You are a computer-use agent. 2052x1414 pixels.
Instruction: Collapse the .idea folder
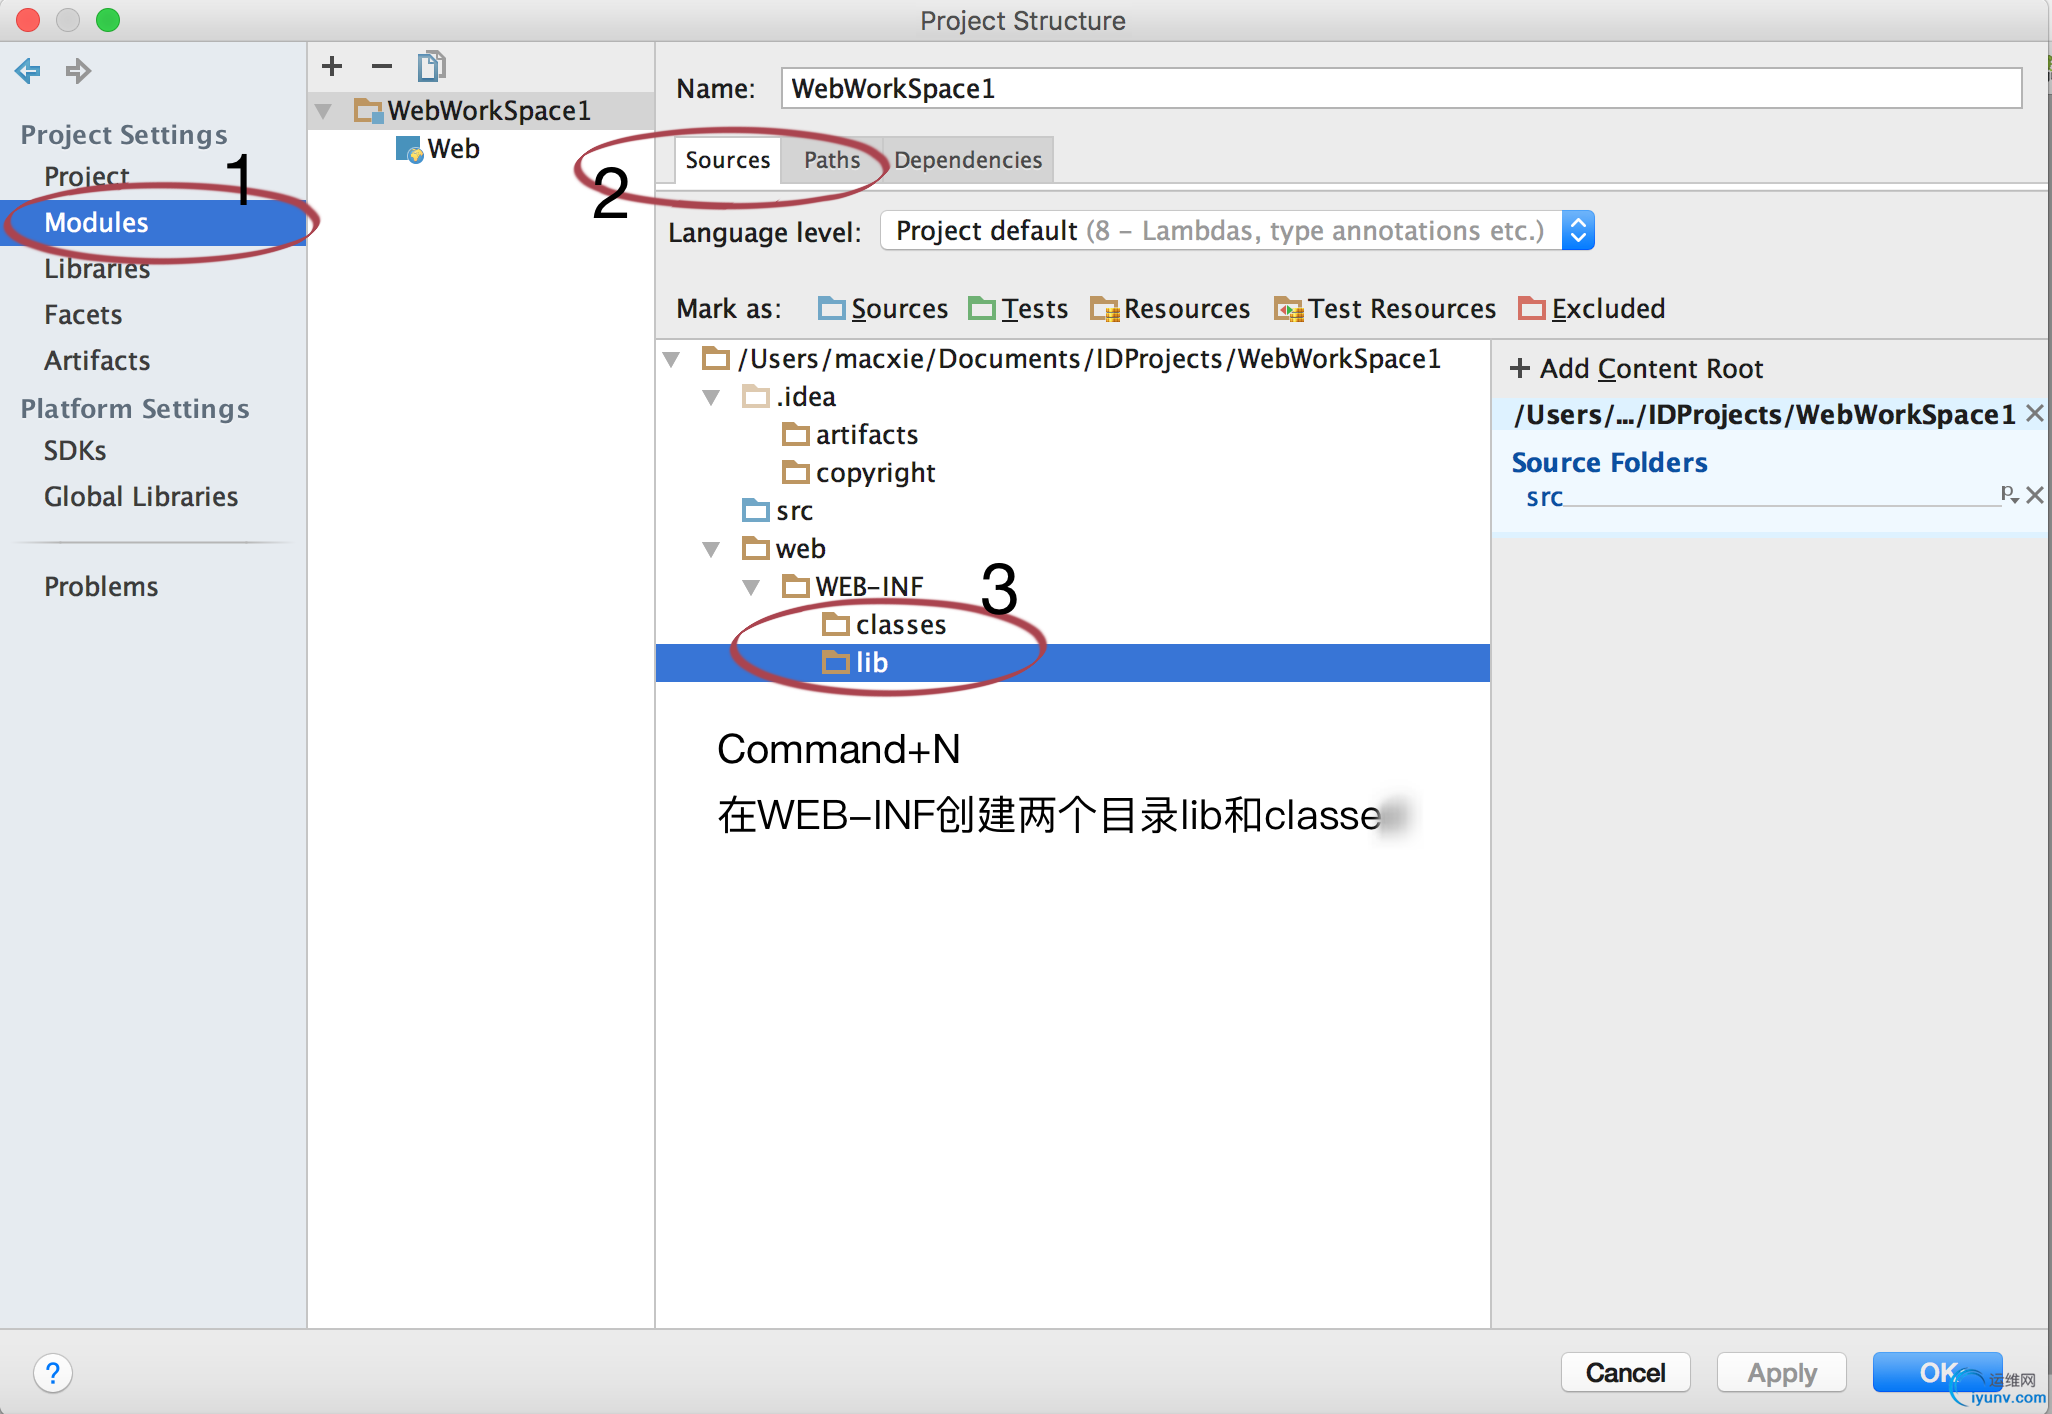click(x=711, y=397)
